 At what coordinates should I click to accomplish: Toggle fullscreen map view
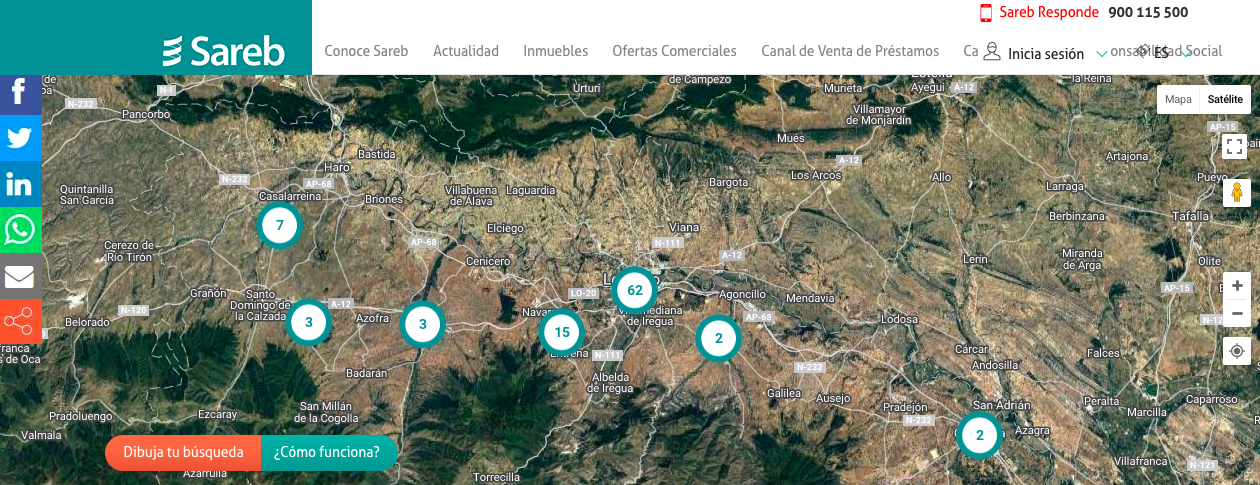(x=1234, y=147)
